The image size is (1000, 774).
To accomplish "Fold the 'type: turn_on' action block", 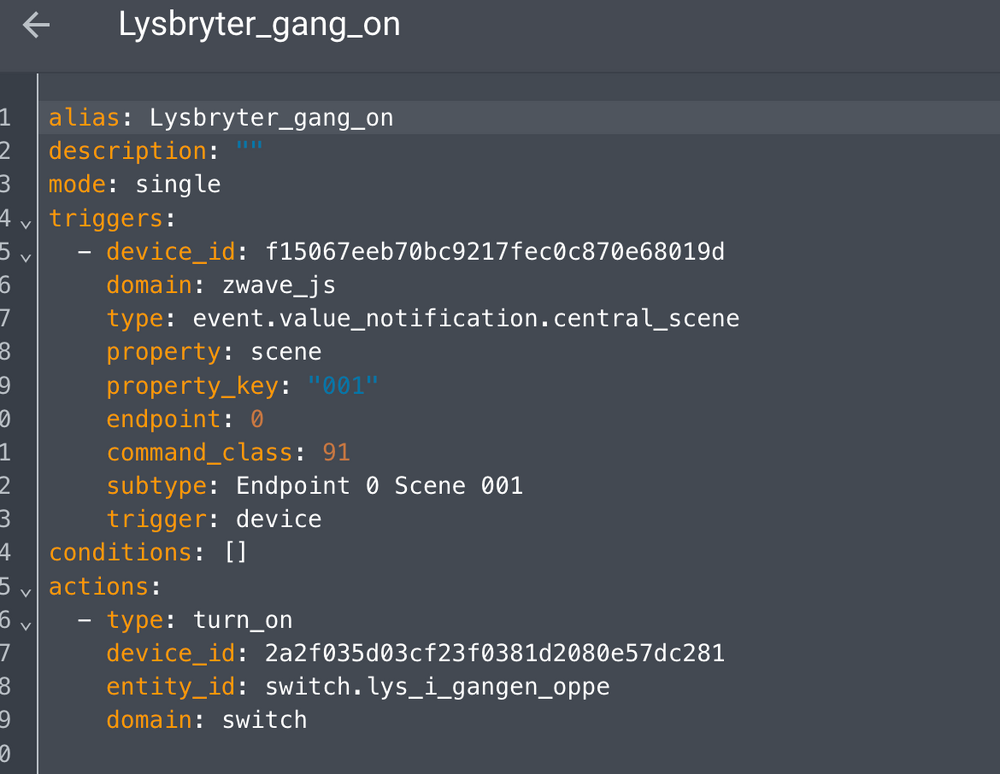I will pyautogui.click(x=26, y=623).
